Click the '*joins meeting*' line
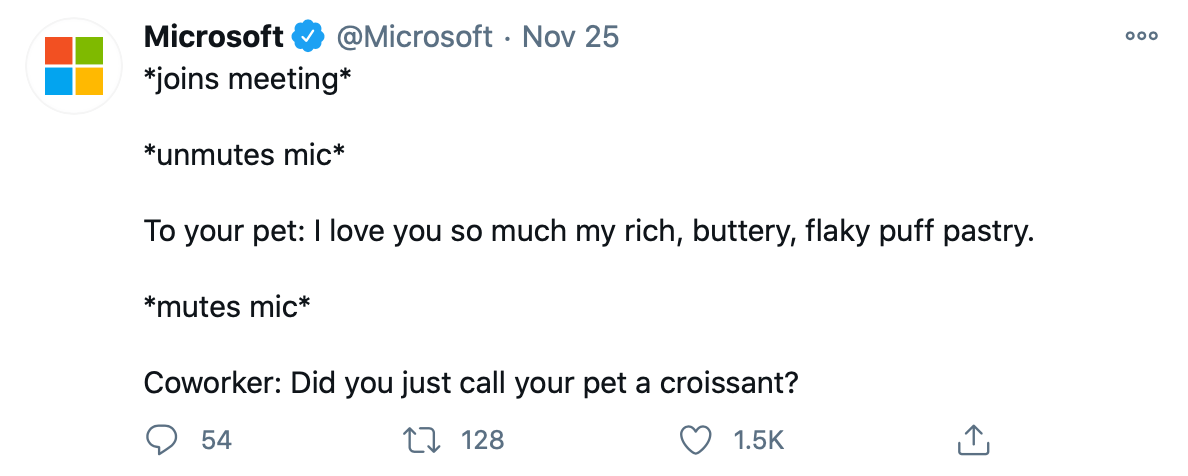Viewport: 1188px width, 476px height. tap(248, 79)
